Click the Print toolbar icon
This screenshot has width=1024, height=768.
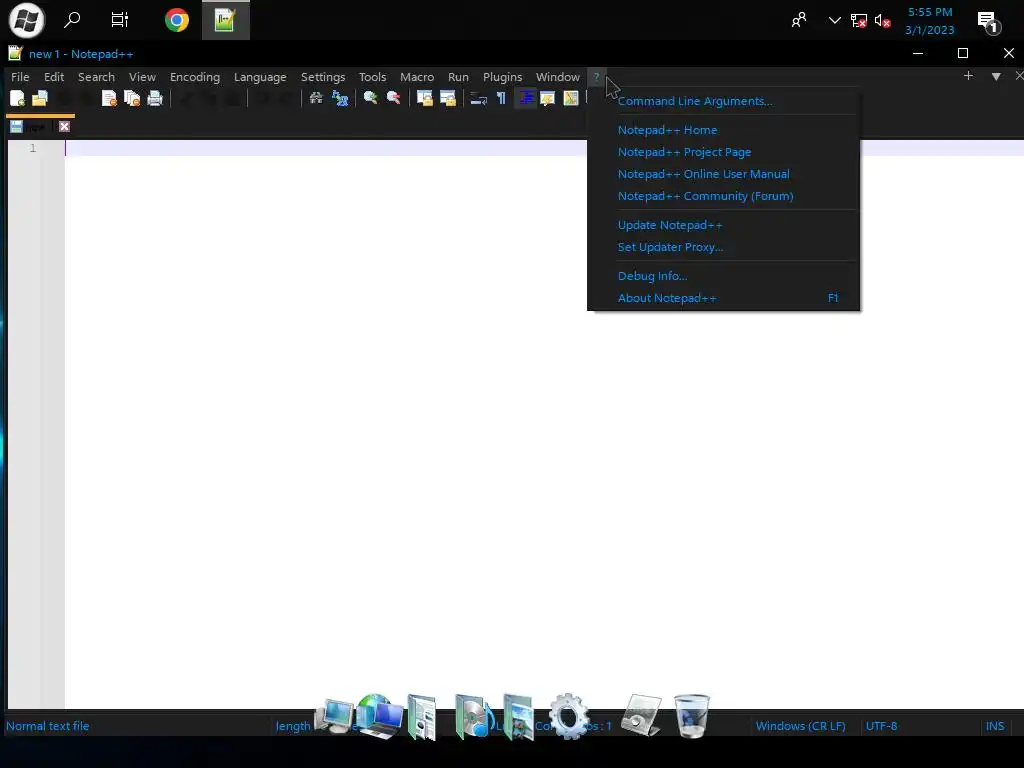(155, 99)
